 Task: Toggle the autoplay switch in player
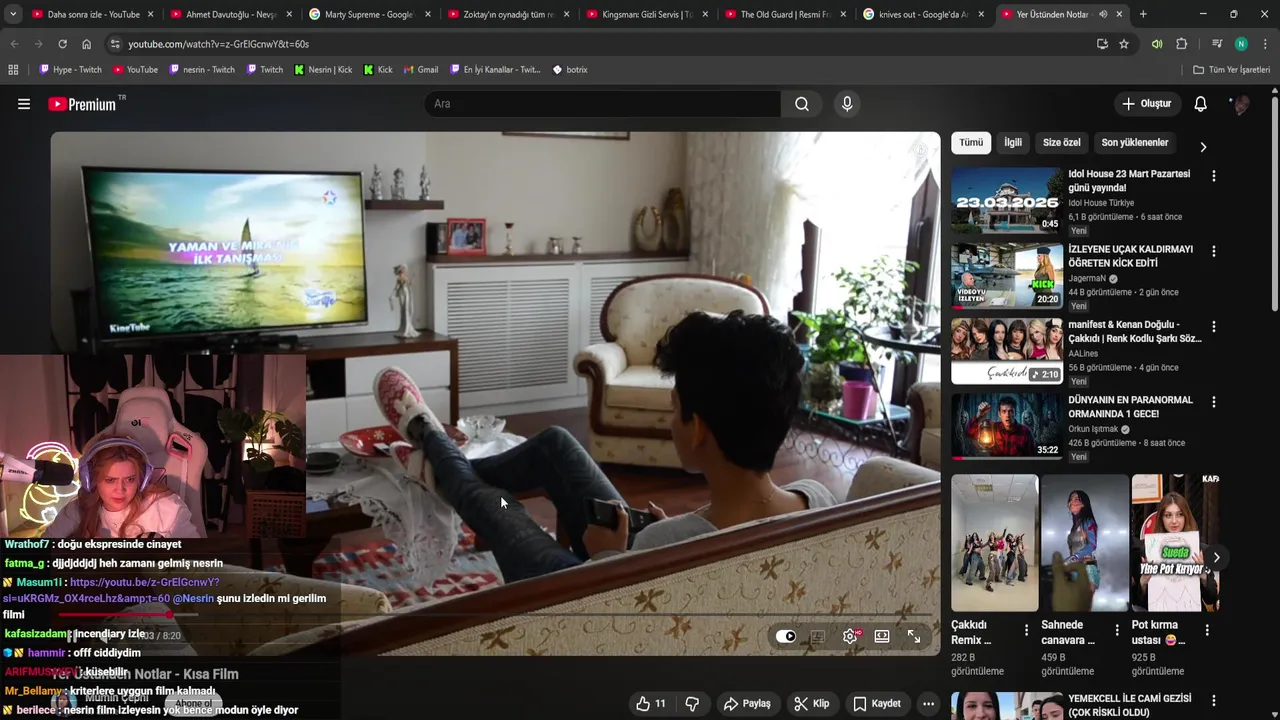point(786,636)
